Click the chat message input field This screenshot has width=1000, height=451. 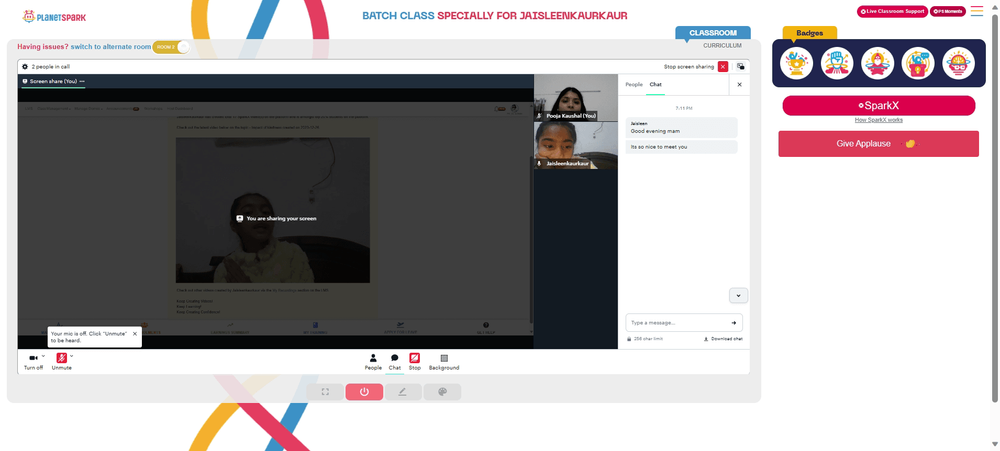tap(684, 323)
